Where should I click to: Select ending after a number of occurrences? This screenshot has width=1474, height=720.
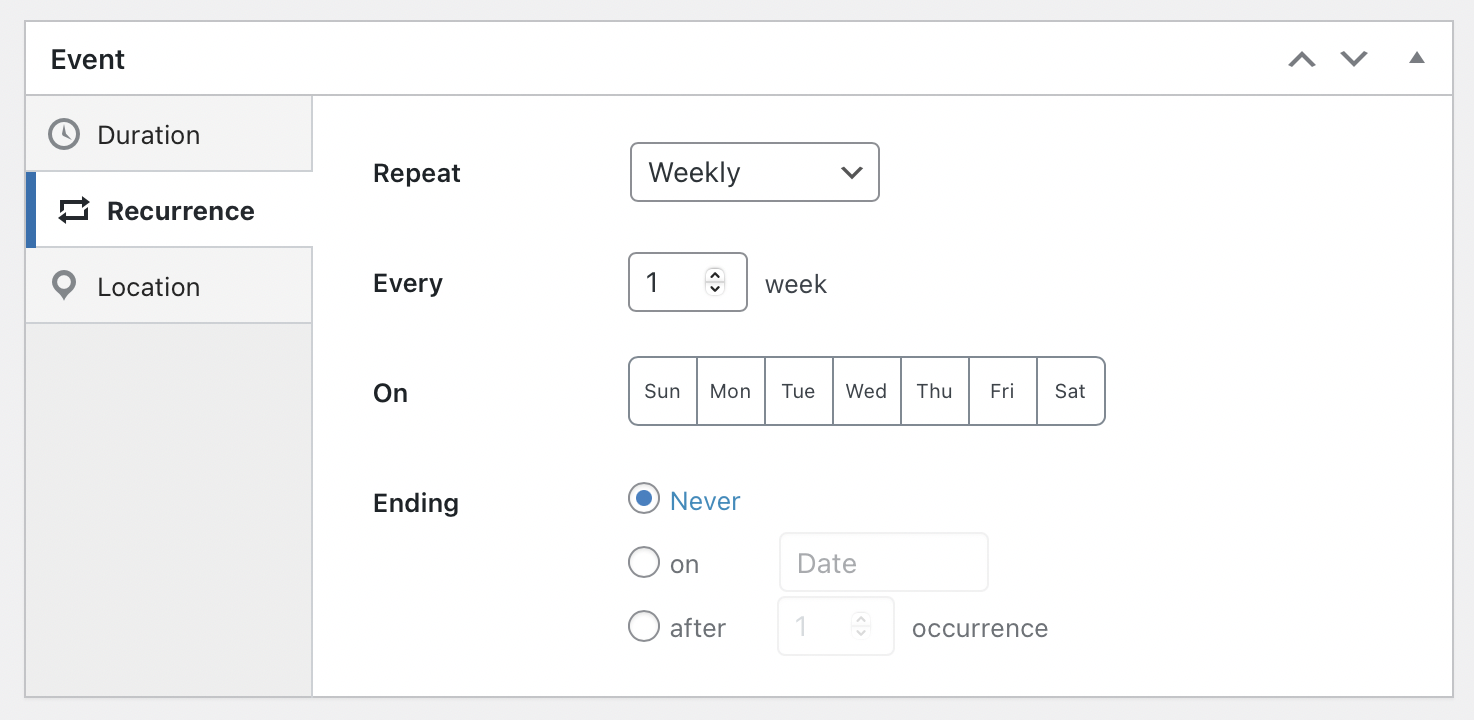644,627
